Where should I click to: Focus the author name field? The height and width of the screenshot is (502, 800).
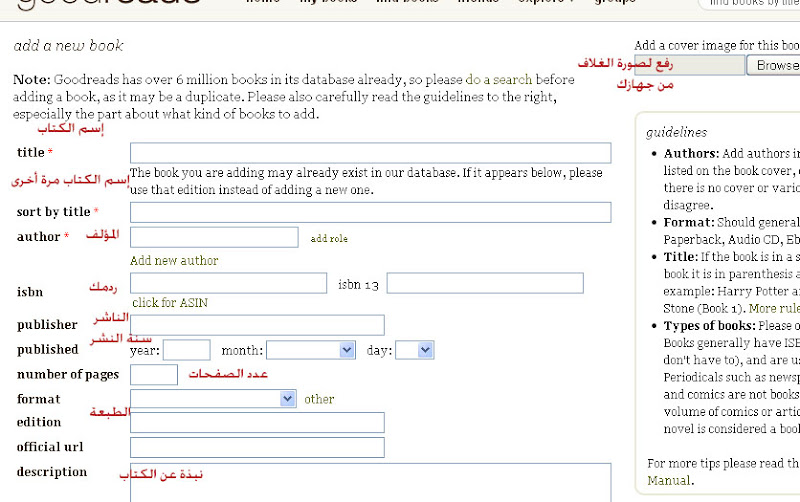[x=214, y=237]
